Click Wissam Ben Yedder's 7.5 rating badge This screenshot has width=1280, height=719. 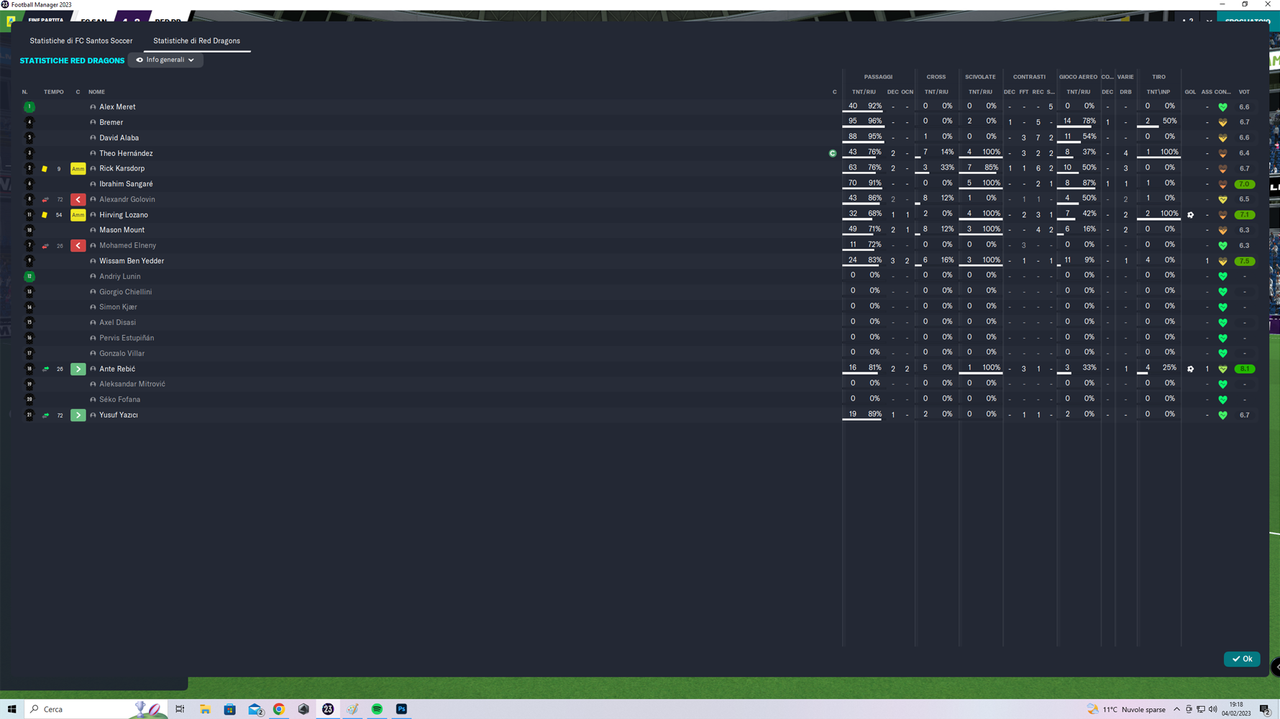(x=1244, y=261)
